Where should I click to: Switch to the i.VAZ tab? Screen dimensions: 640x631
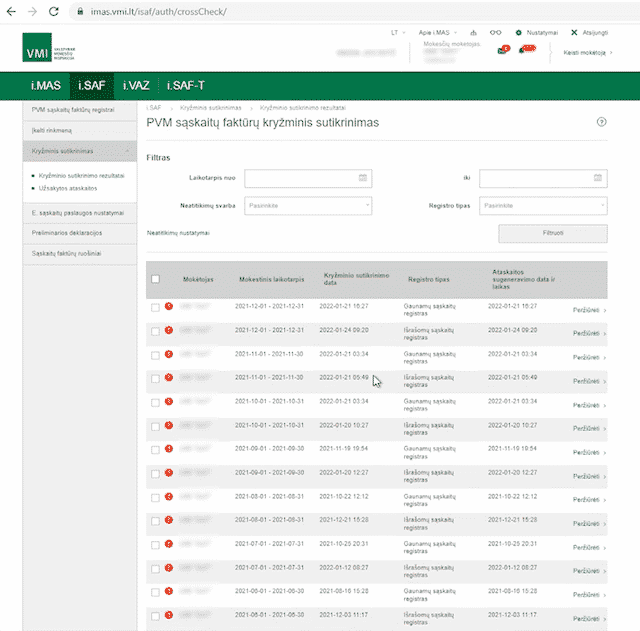point(135,86)
